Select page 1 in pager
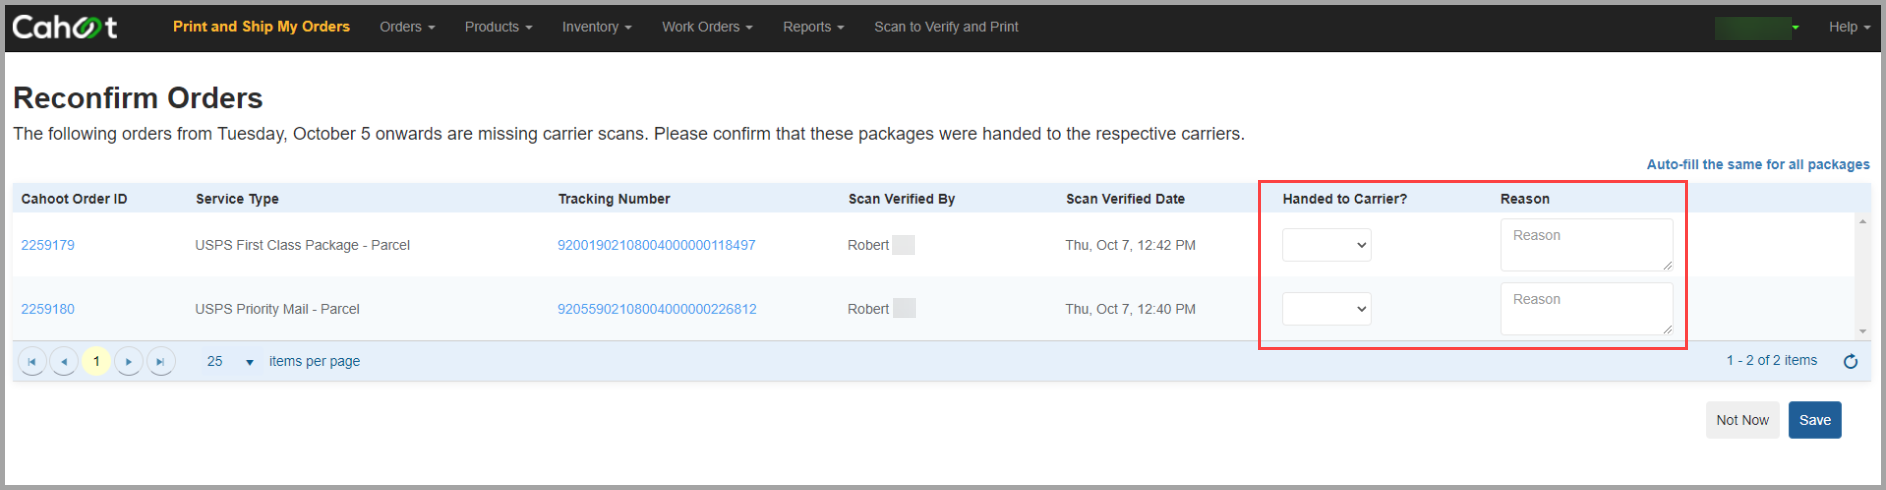 [96, 361]
